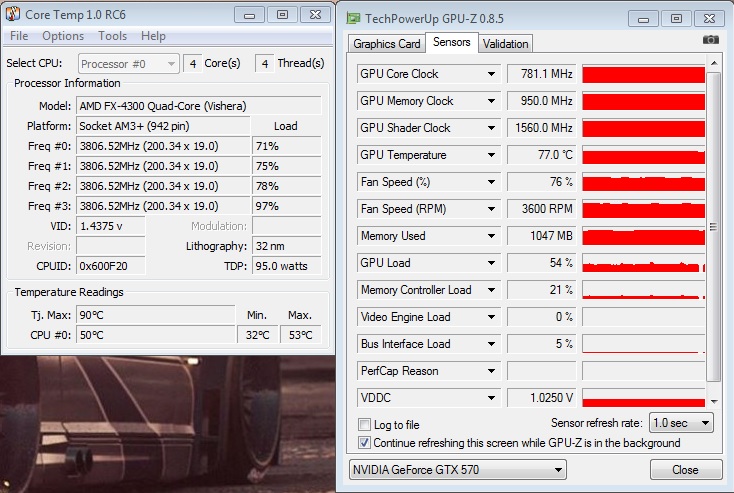Screen dimensions: 734x493
Task: Click the VID value 1.4375 v
Action: 110,226
